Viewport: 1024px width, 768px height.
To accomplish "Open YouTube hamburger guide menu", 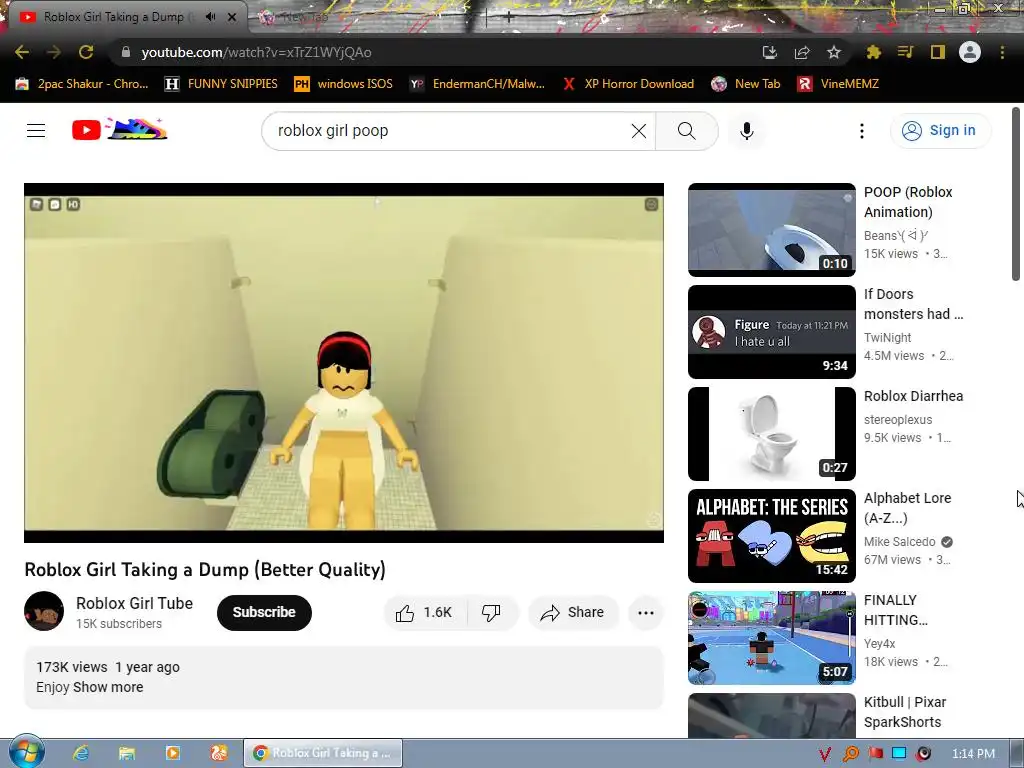I will point(36,131).
